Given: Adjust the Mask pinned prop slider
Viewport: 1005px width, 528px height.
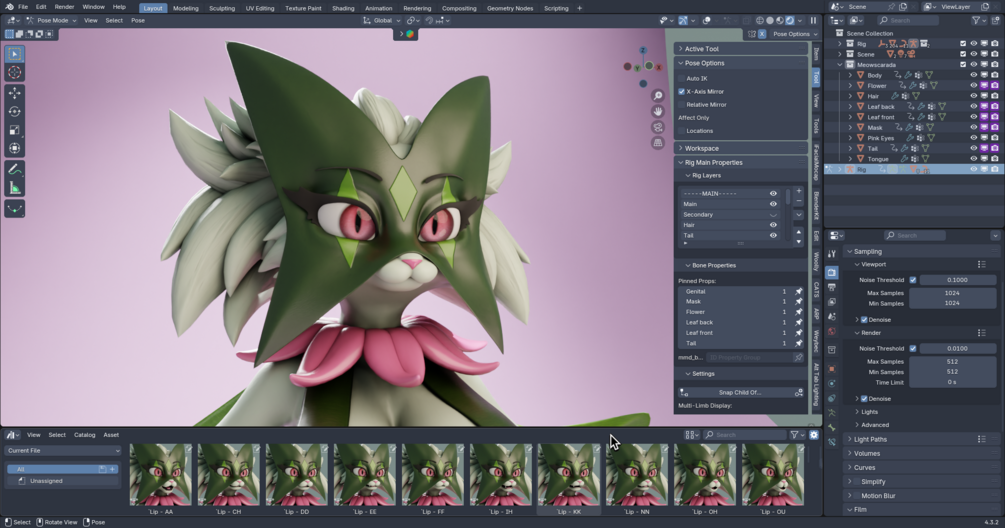Looking at the screenshot, I should 735,302.
